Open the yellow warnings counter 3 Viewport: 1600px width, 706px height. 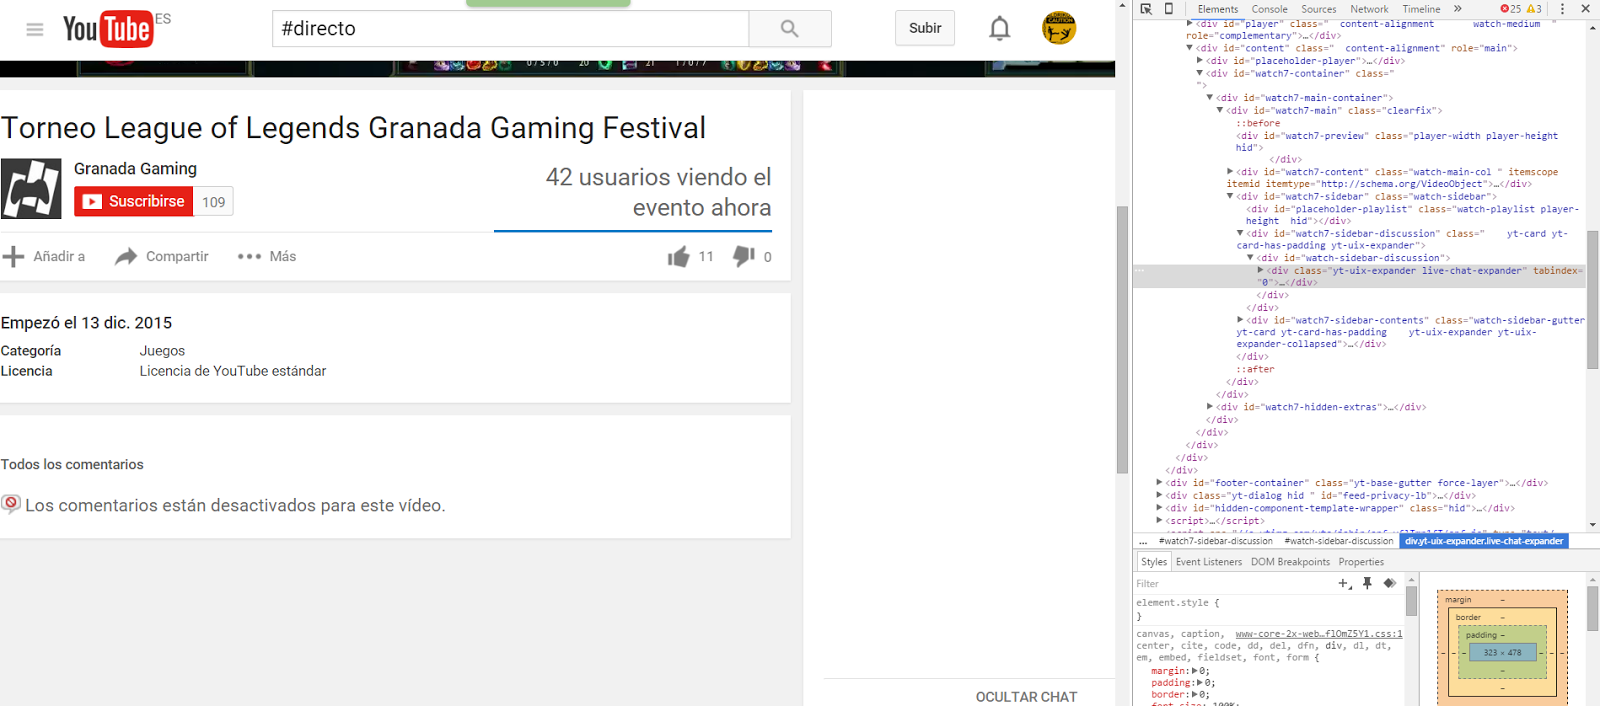tap(1534, 9)
